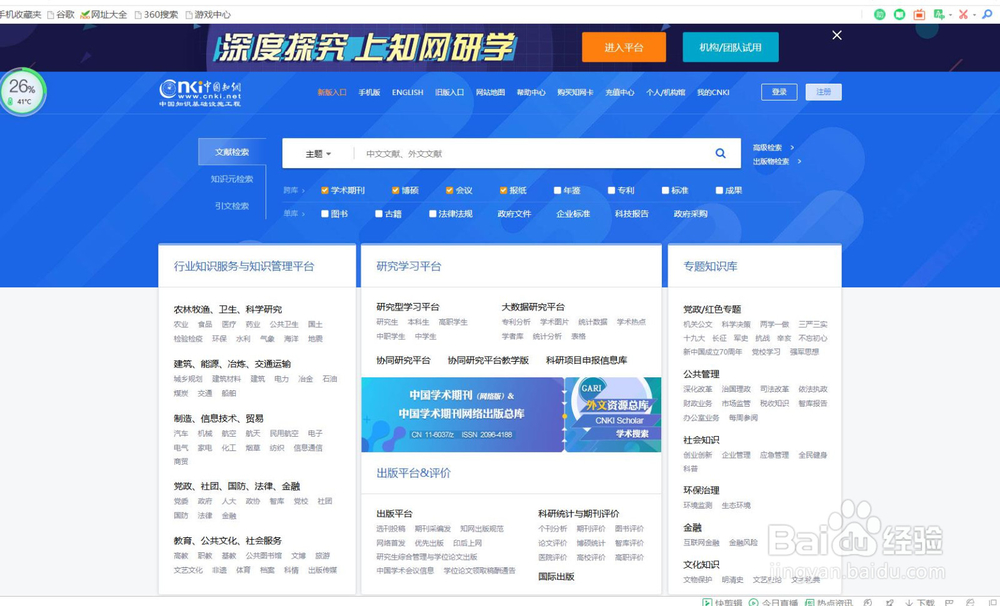This screenshot has width=1000, height=606.
Task: Open 个人/机构馆 in top navigation
Action: tap(665, 92)
